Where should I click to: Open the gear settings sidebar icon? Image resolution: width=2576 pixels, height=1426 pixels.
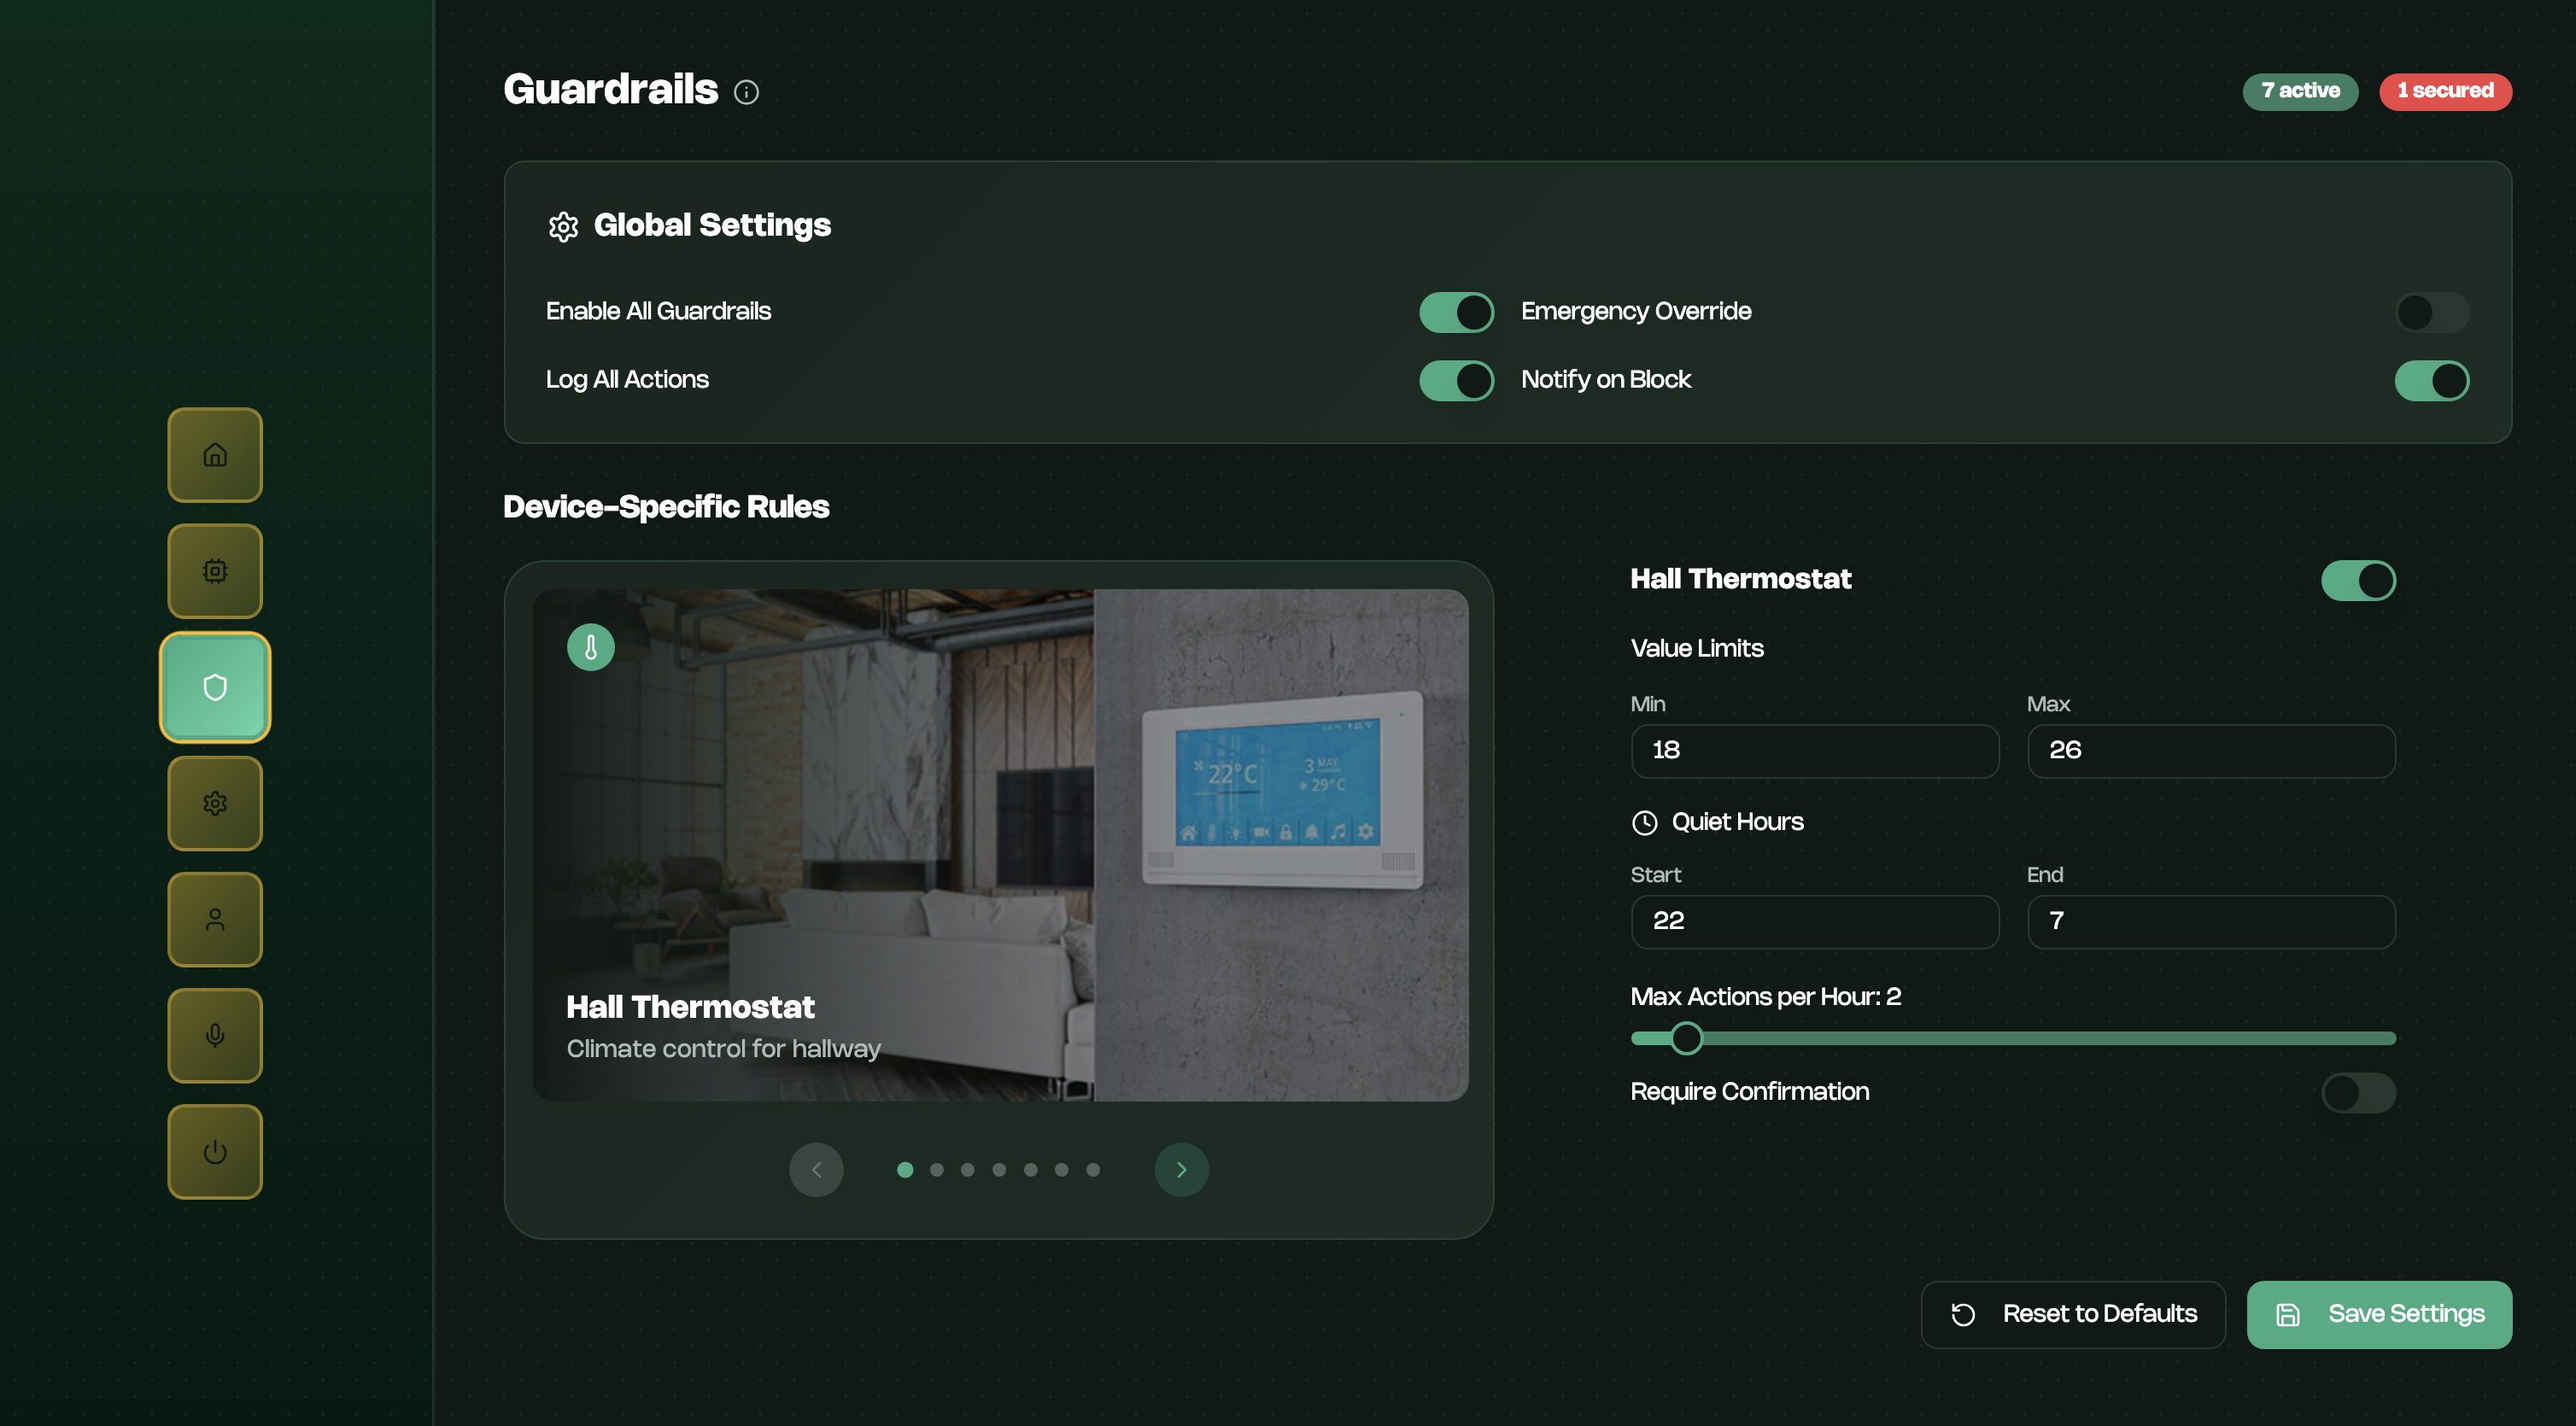[215, 803]
